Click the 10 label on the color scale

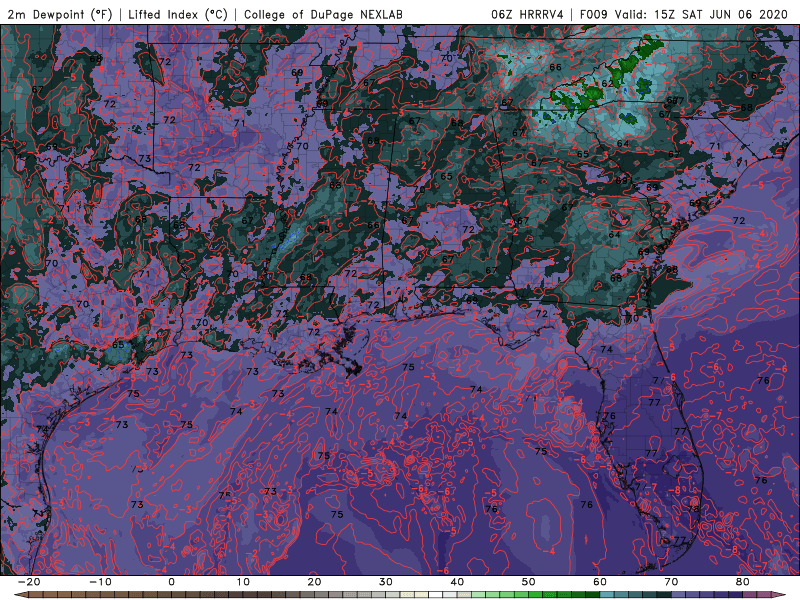(243, 582)
